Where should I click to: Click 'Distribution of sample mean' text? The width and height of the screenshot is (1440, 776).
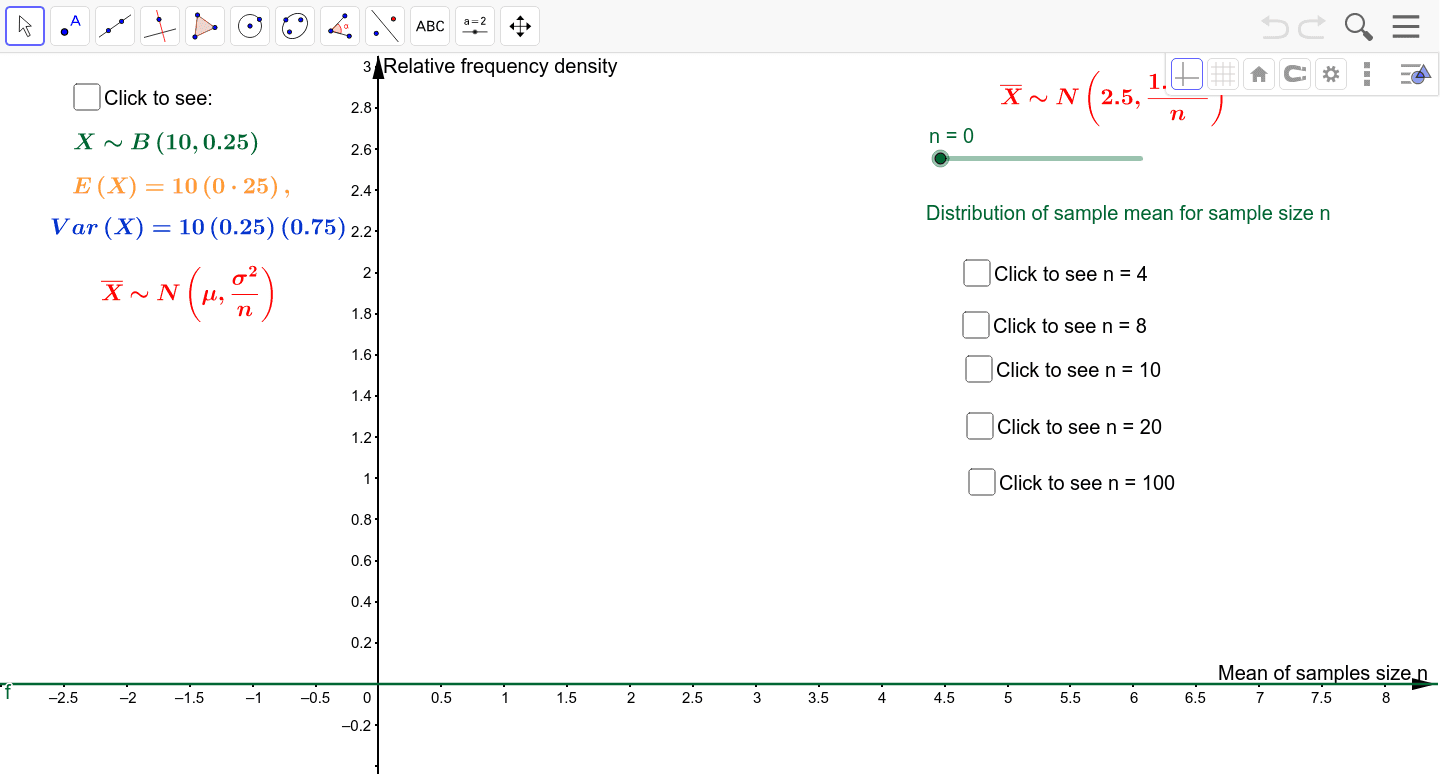tap(1128, 213)
